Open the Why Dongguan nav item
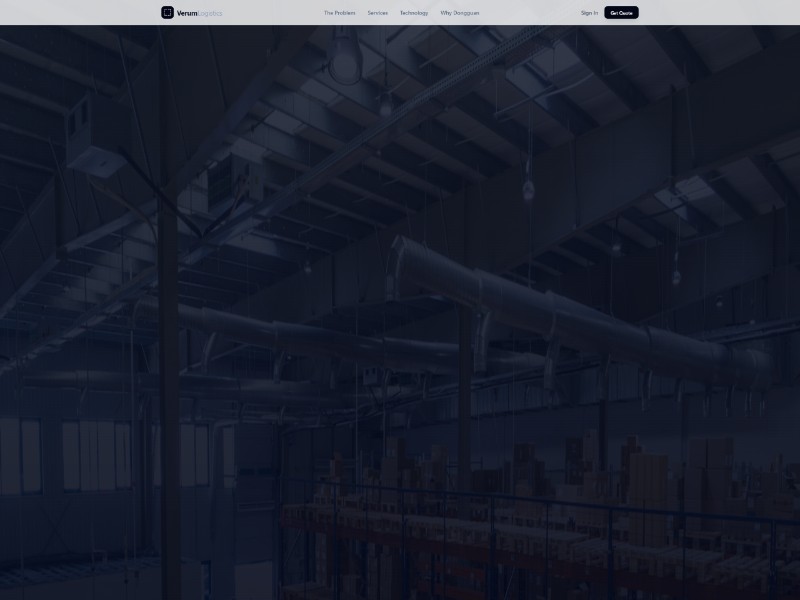The height and width of the screenshot is (600, 800). coord(460,13)
